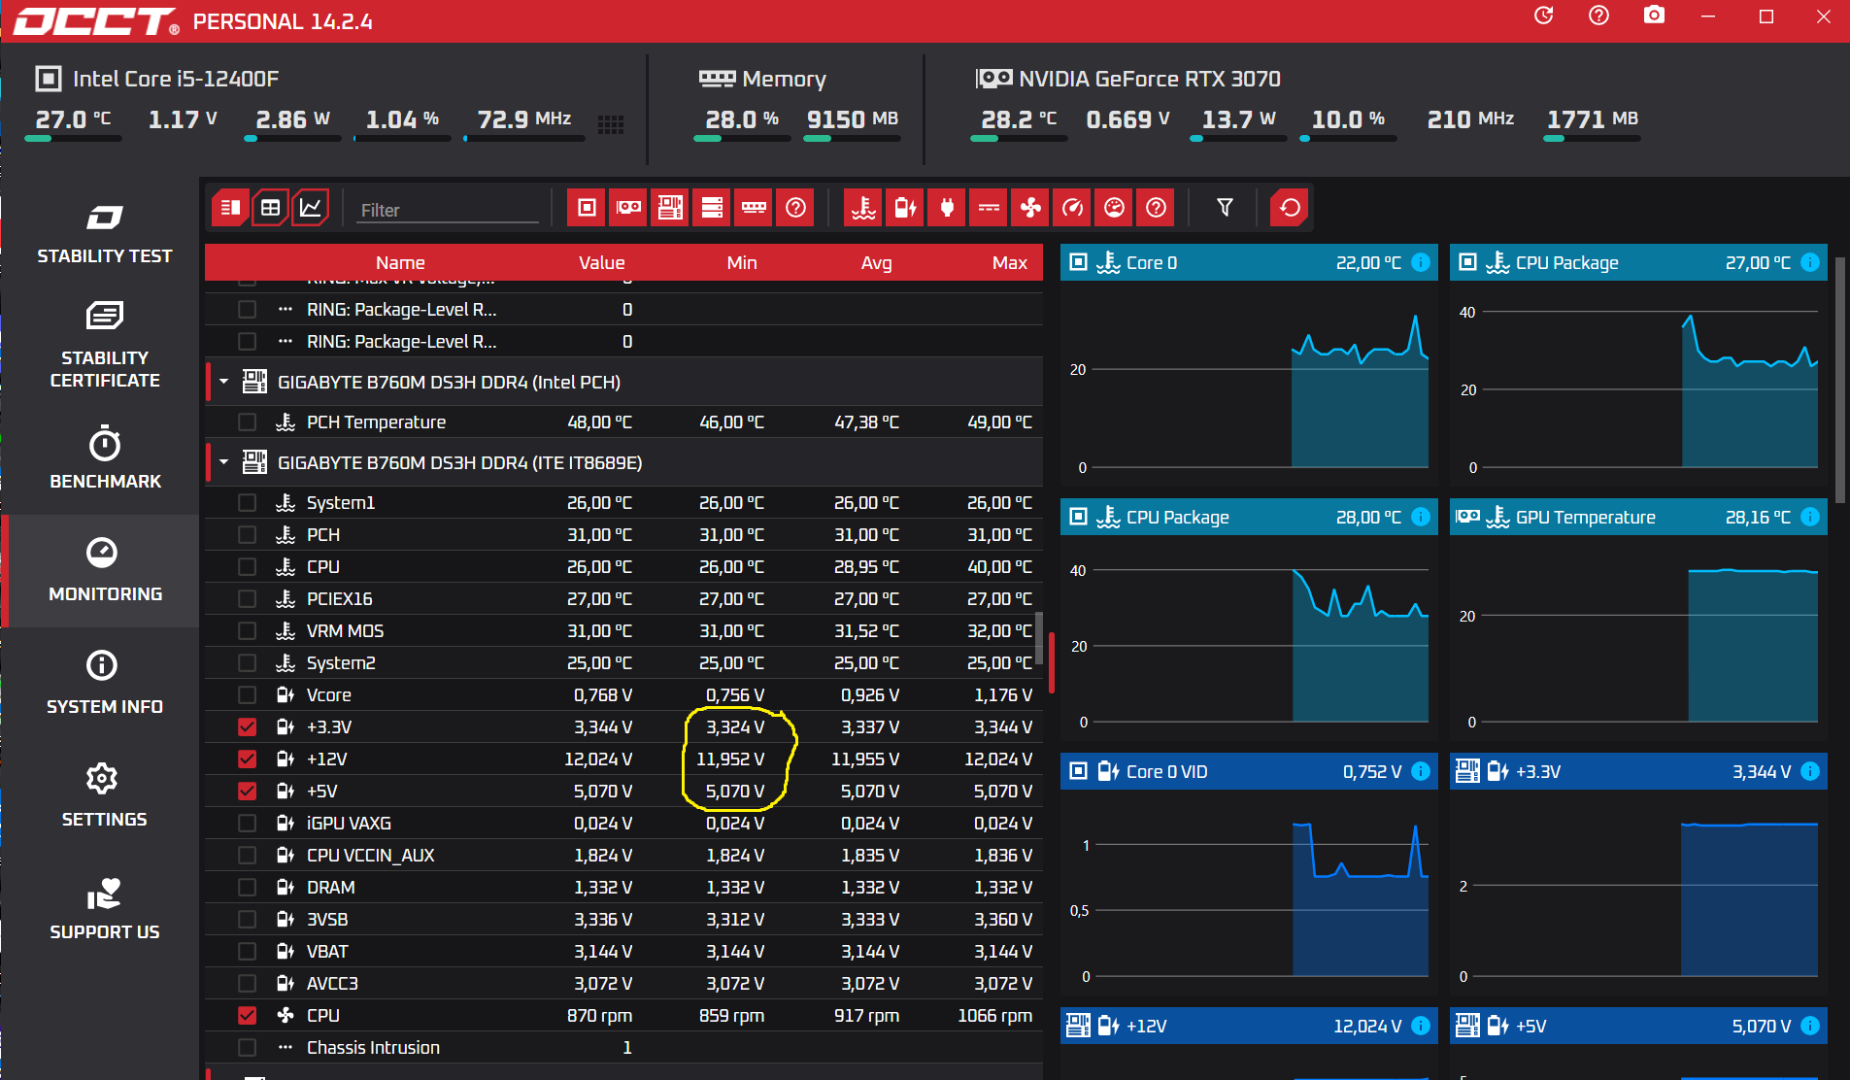Enable the Vcore sensor checkbox
Screen dimensions: 1850x1080
coord(247,695)
